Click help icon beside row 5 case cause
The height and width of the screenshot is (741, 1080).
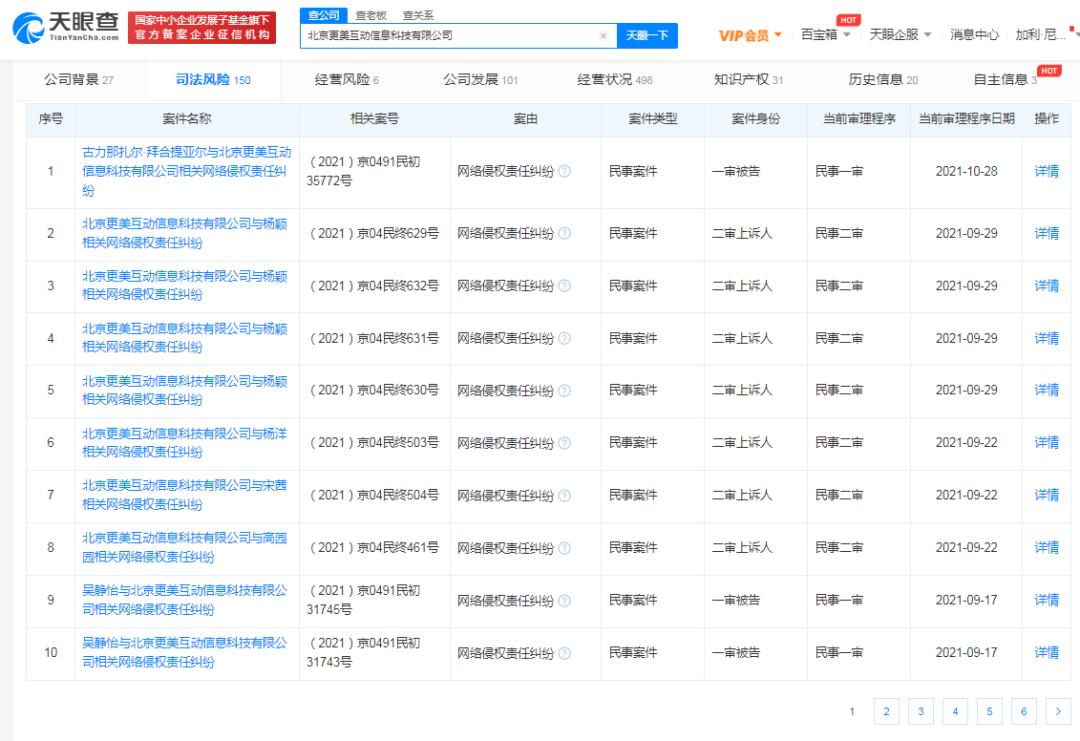coord(565,390)
